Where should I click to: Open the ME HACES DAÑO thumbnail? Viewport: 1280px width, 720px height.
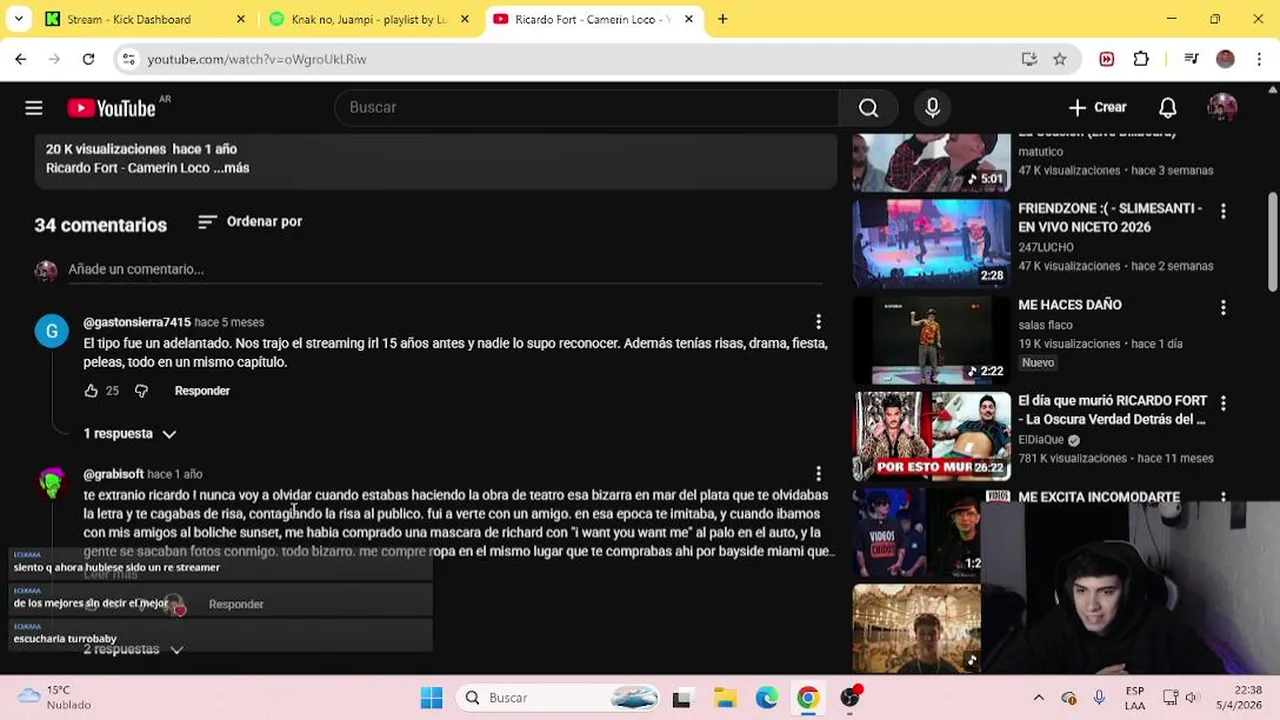point(931,340)
